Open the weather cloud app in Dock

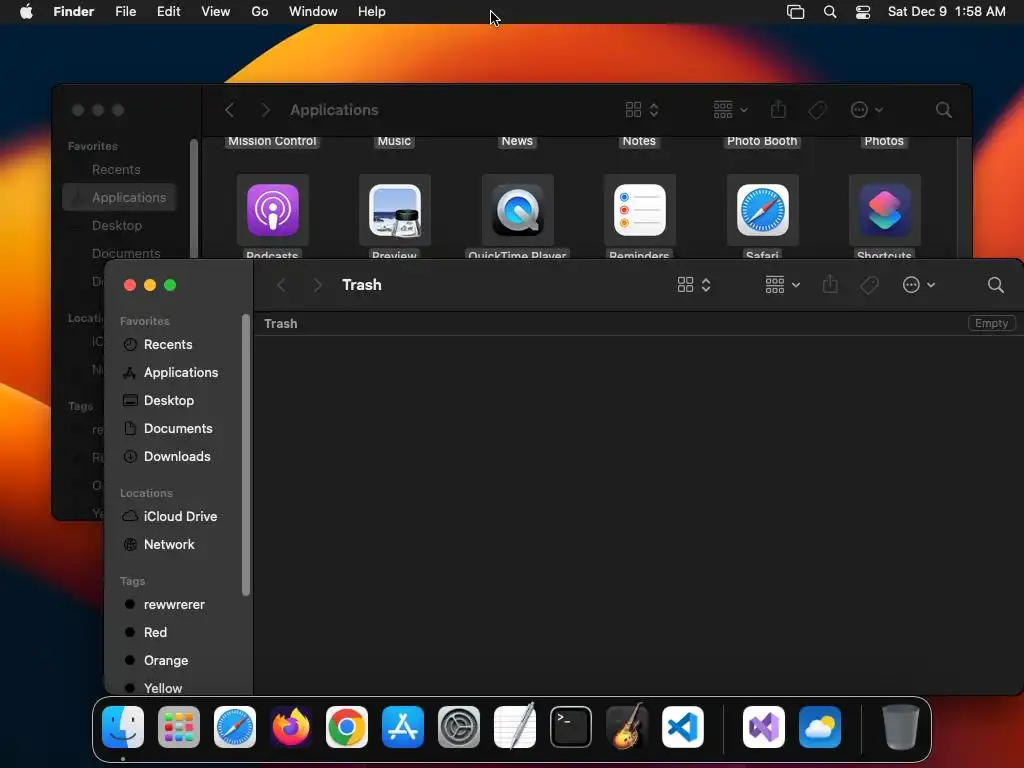(820, 727)
